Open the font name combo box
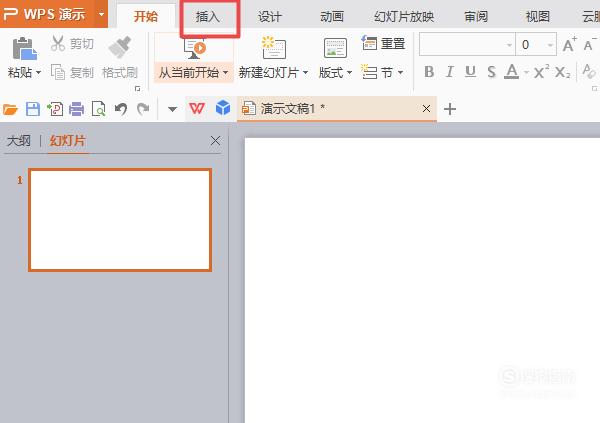600x423 pixels. [x=467, y=45]
